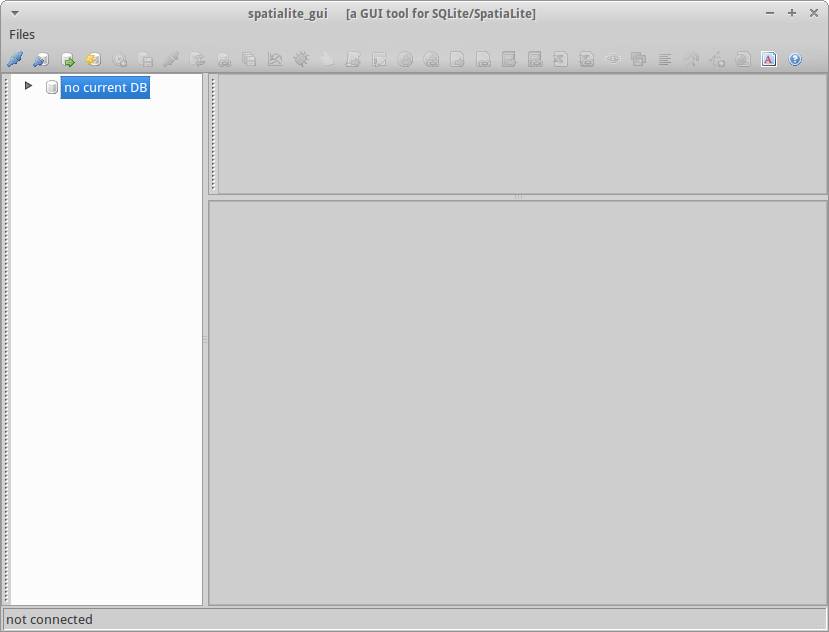This screenshot has width=829, height=632.
Task: Click the build network node-link icon
Action: pyautogui.click(x=613, y=59)
